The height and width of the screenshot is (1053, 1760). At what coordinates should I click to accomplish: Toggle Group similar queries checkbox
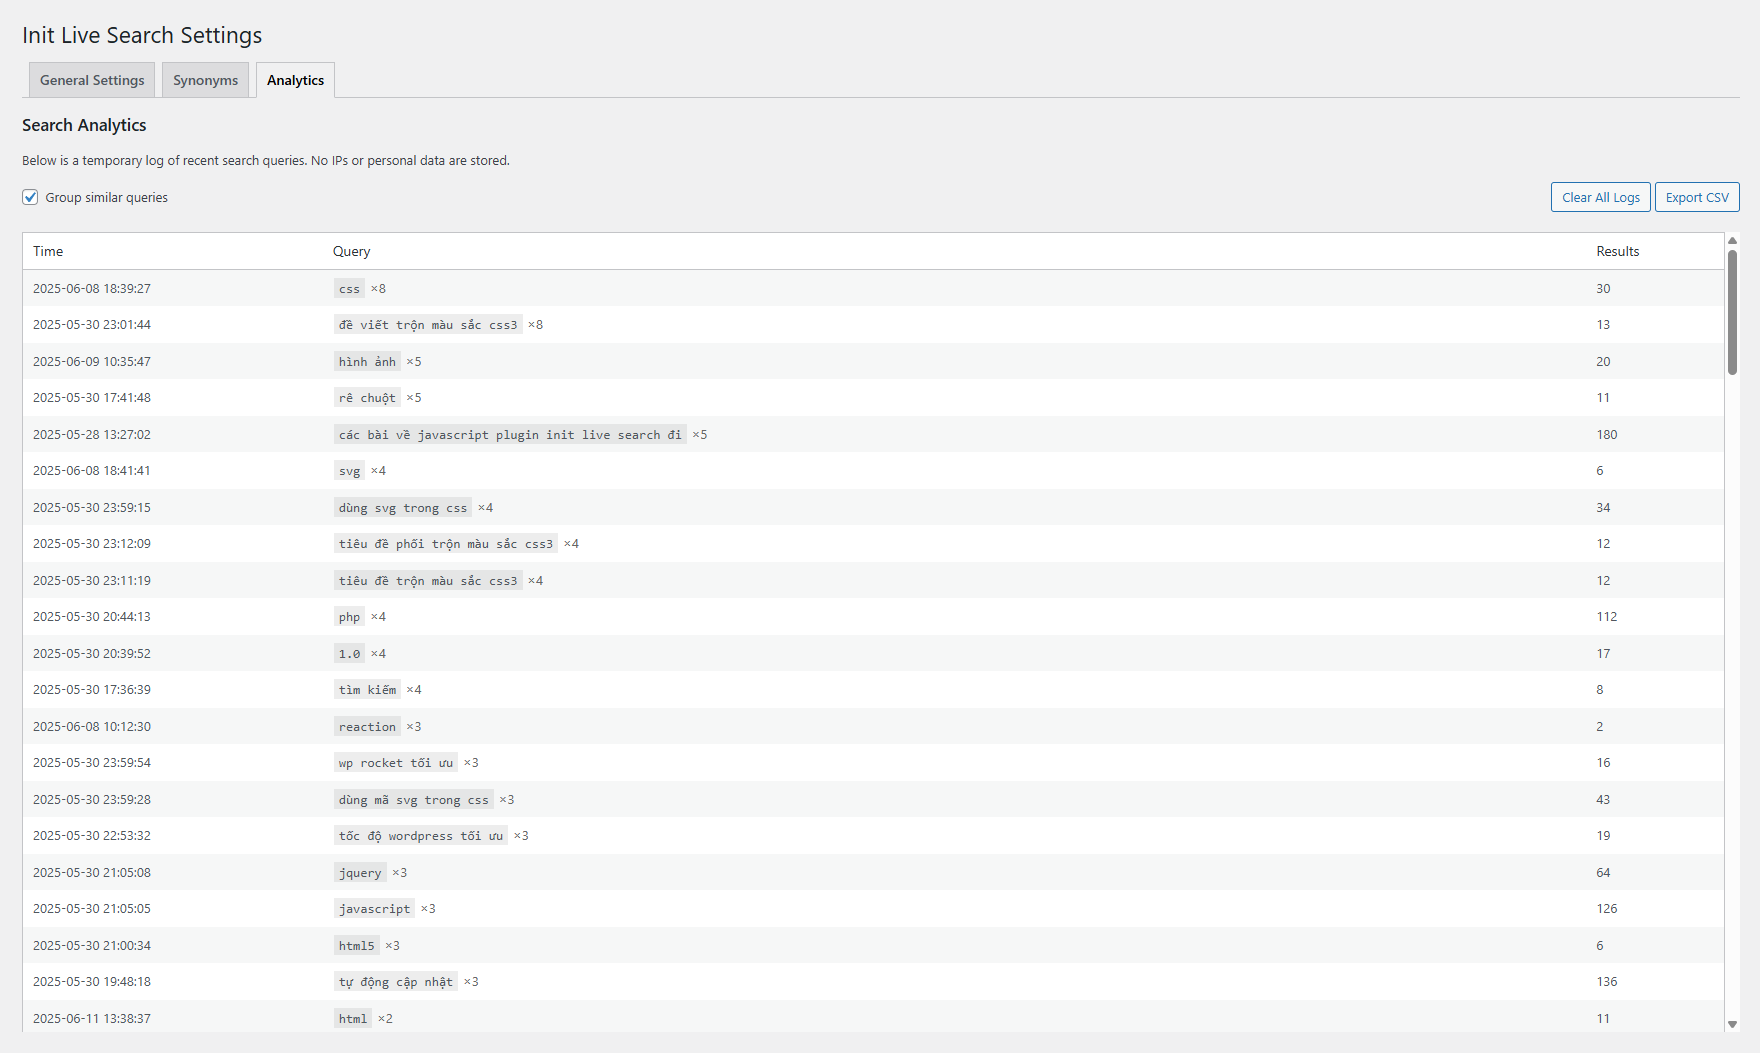point(30,197)
